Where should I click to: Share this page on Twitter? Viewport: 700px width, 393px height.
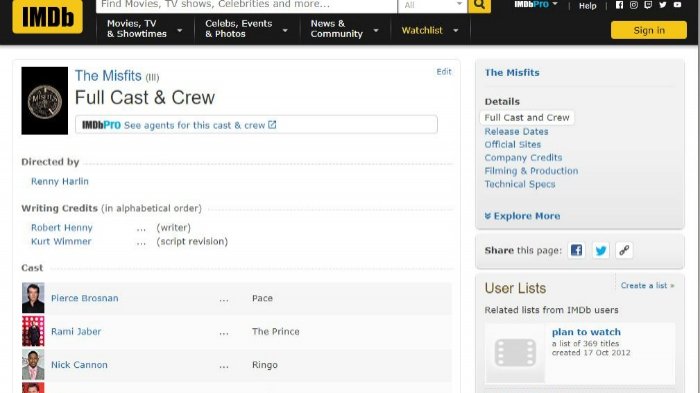point(600,250)
